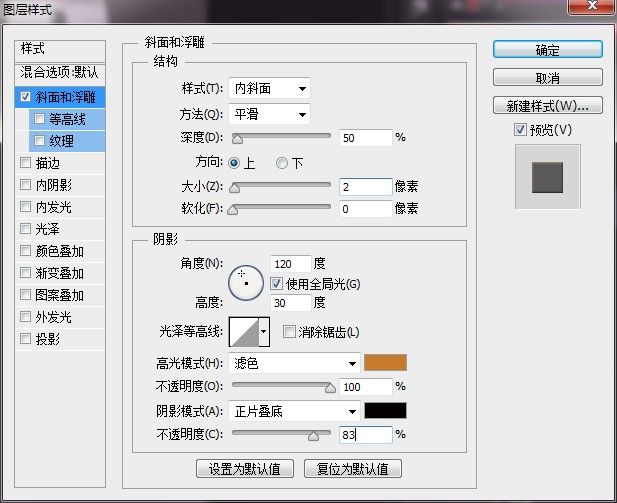Click the 取消 button
Image resolution: width=617 pixels, height=503 pixels.
pos(547,78)
